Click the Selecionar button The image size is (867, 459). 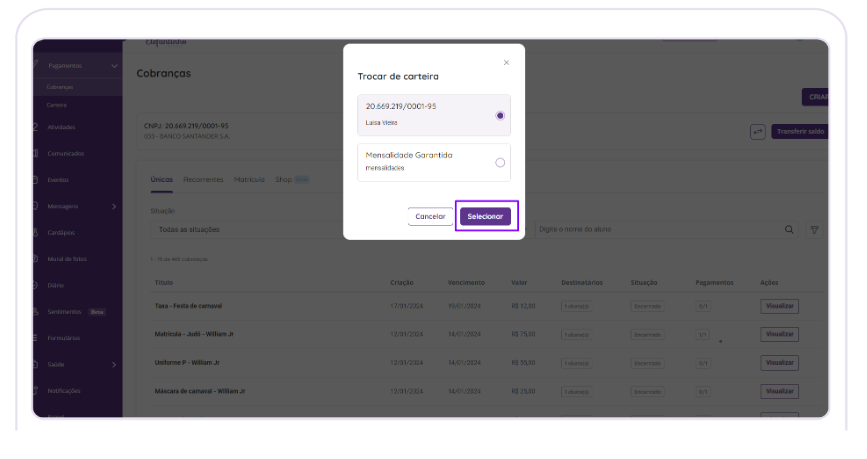[486, 216]
